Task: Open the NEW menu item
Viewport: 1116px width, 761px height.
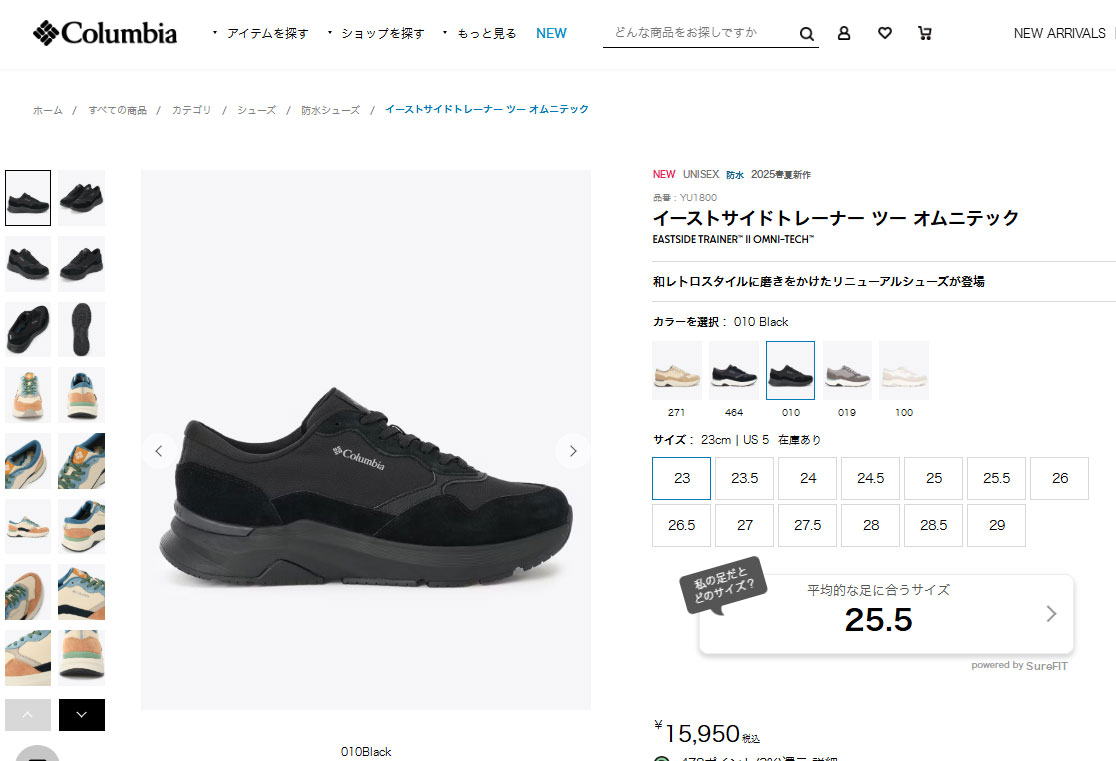Action: pyautogui.click(x=551, y=33)
